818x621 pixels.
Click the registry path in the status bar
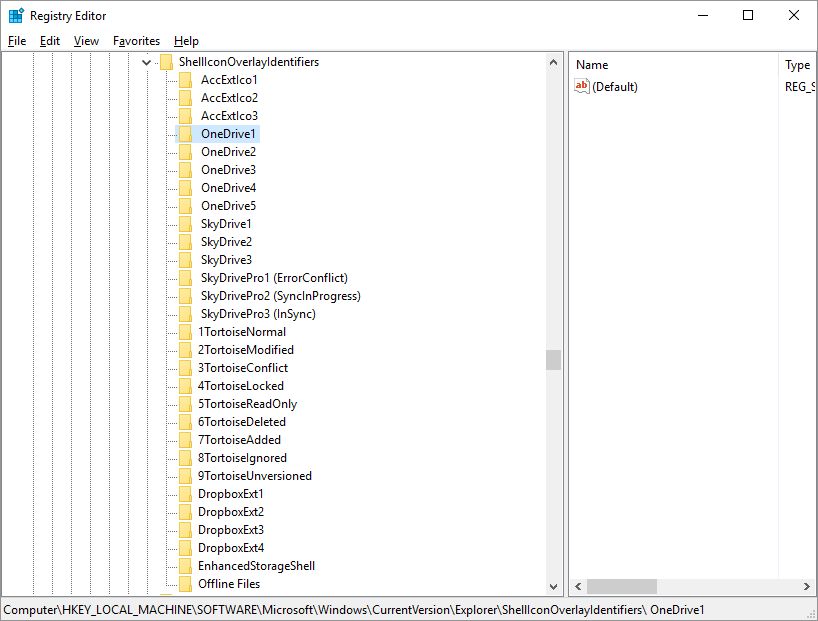click(x=354, y=610)
